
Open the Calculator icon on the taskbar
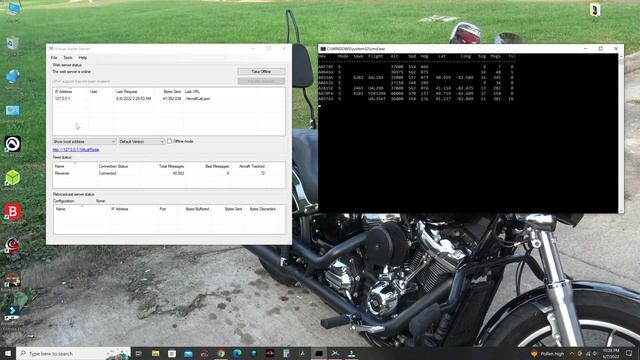pyautogui.click(x=286, y=353)
